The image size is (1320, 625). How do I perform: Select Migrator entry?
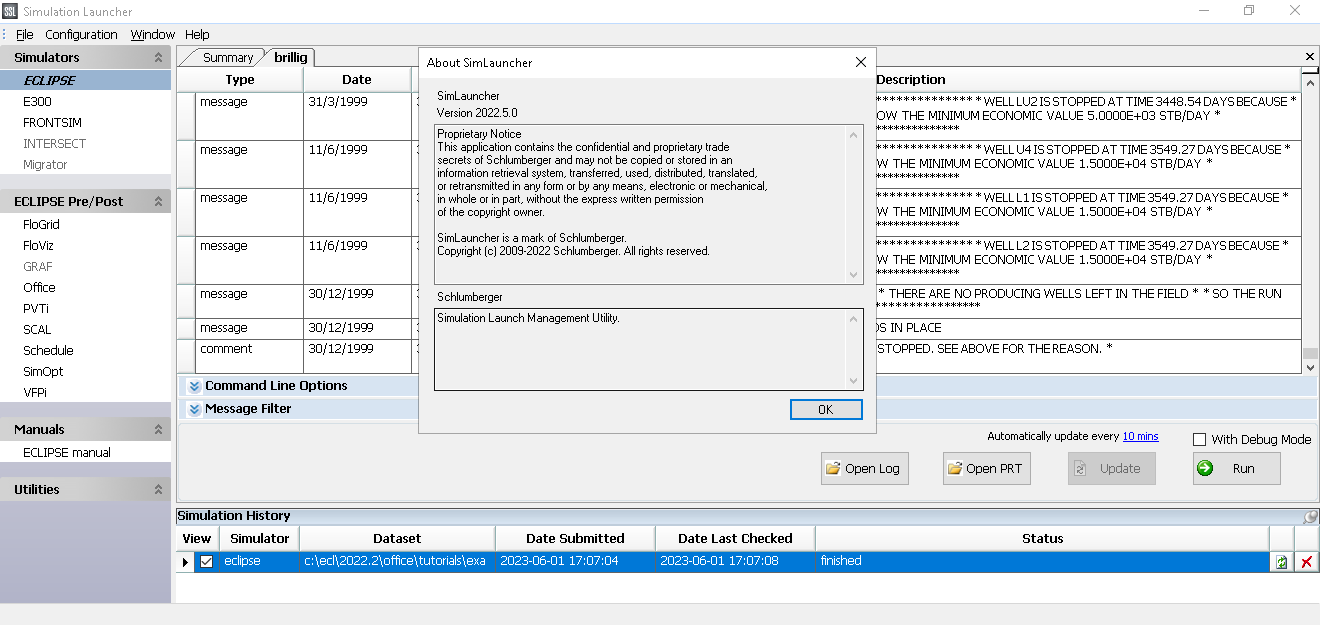(45, 164)
